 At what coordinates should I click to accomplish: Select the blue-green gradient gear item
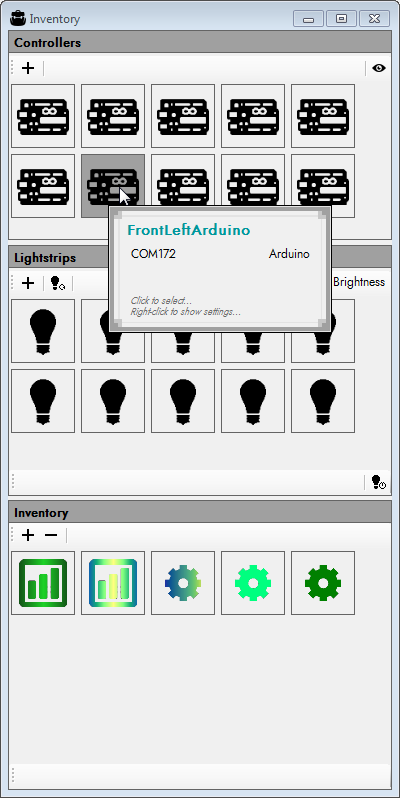tap(183, 583)
